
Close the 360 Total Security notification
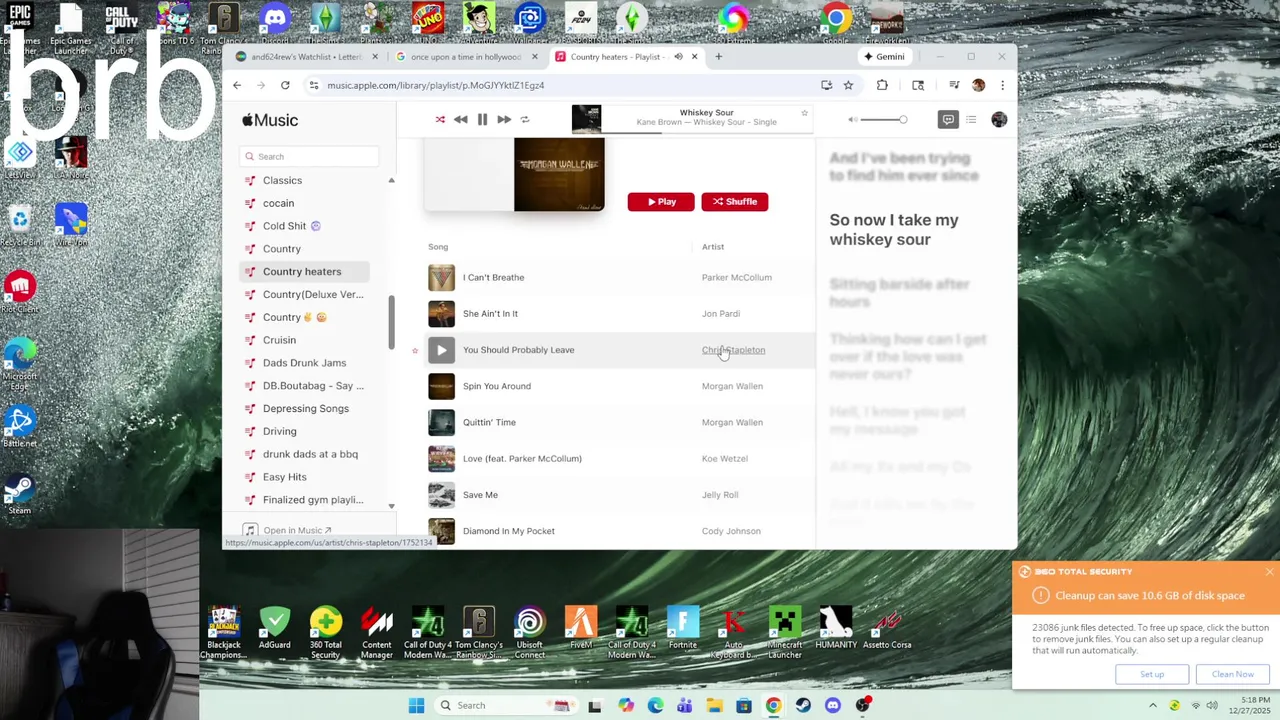tap(1269, 572)
